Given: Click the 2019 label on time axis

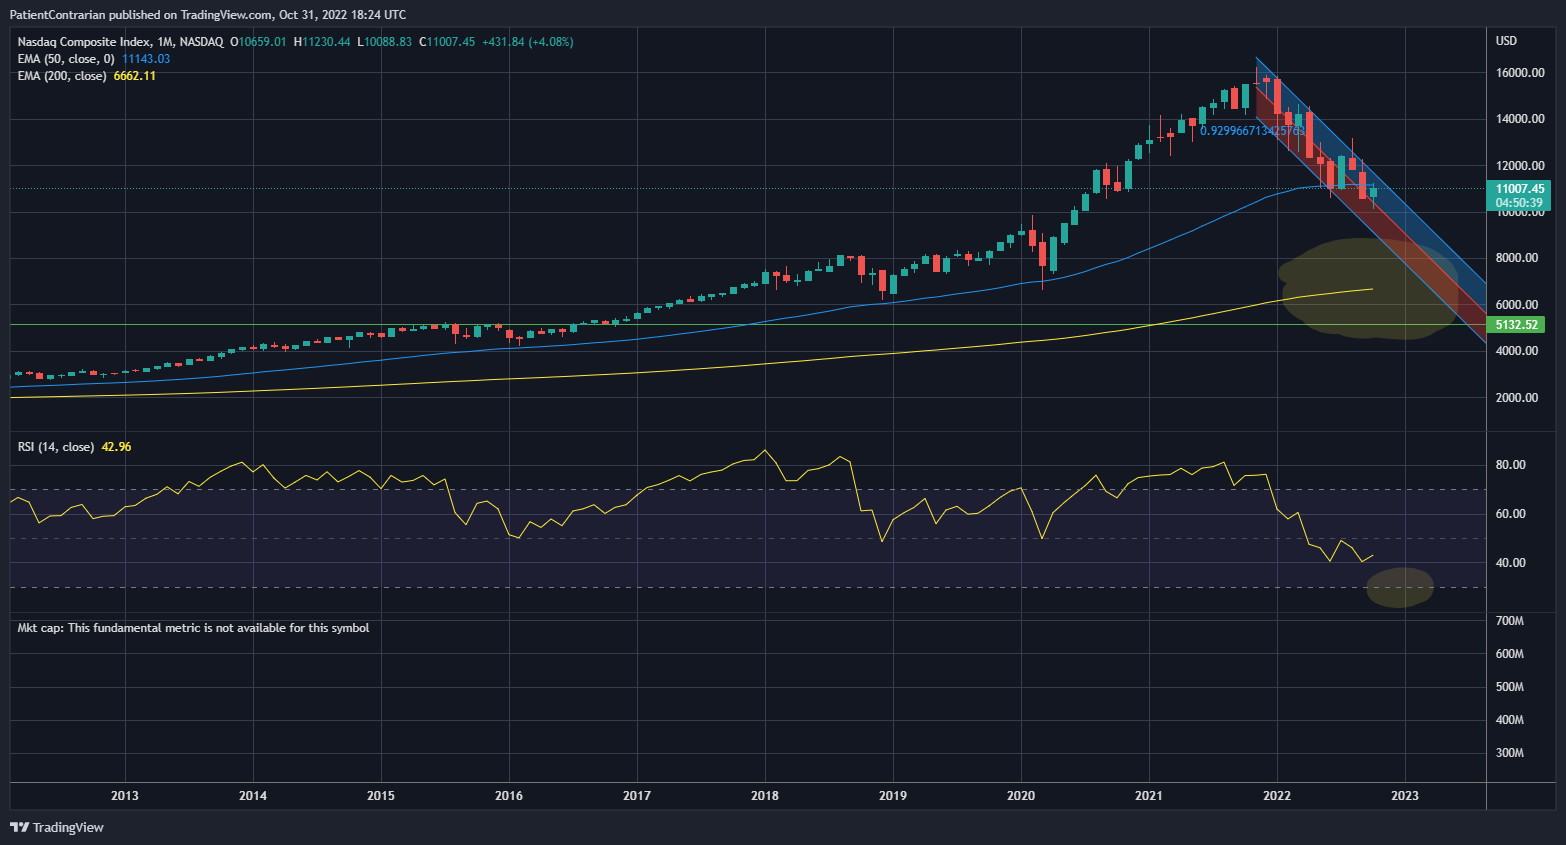Looking at the screenshot, I should pos(893,796).
